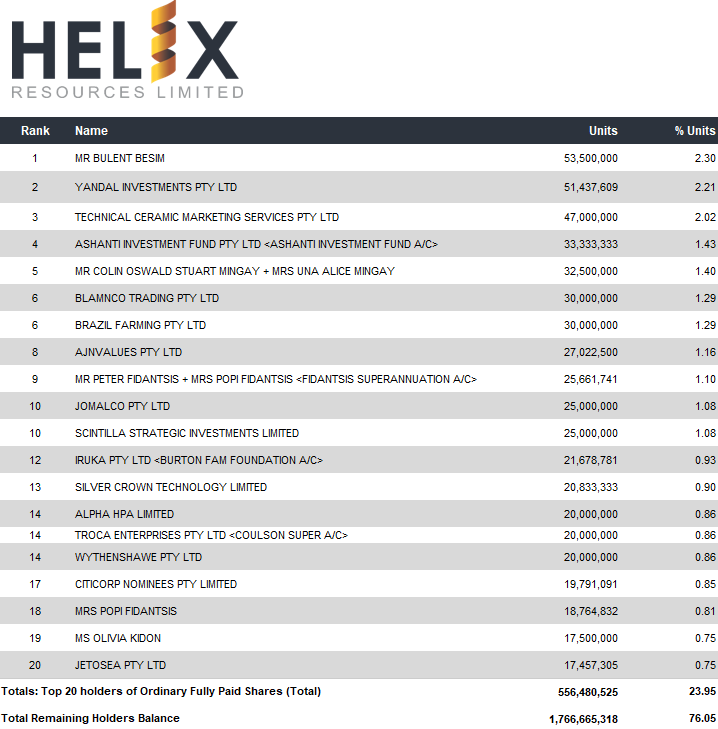Screen dimensions: 718x729
Task: Click the Name column header
Action: pos(92,131)
